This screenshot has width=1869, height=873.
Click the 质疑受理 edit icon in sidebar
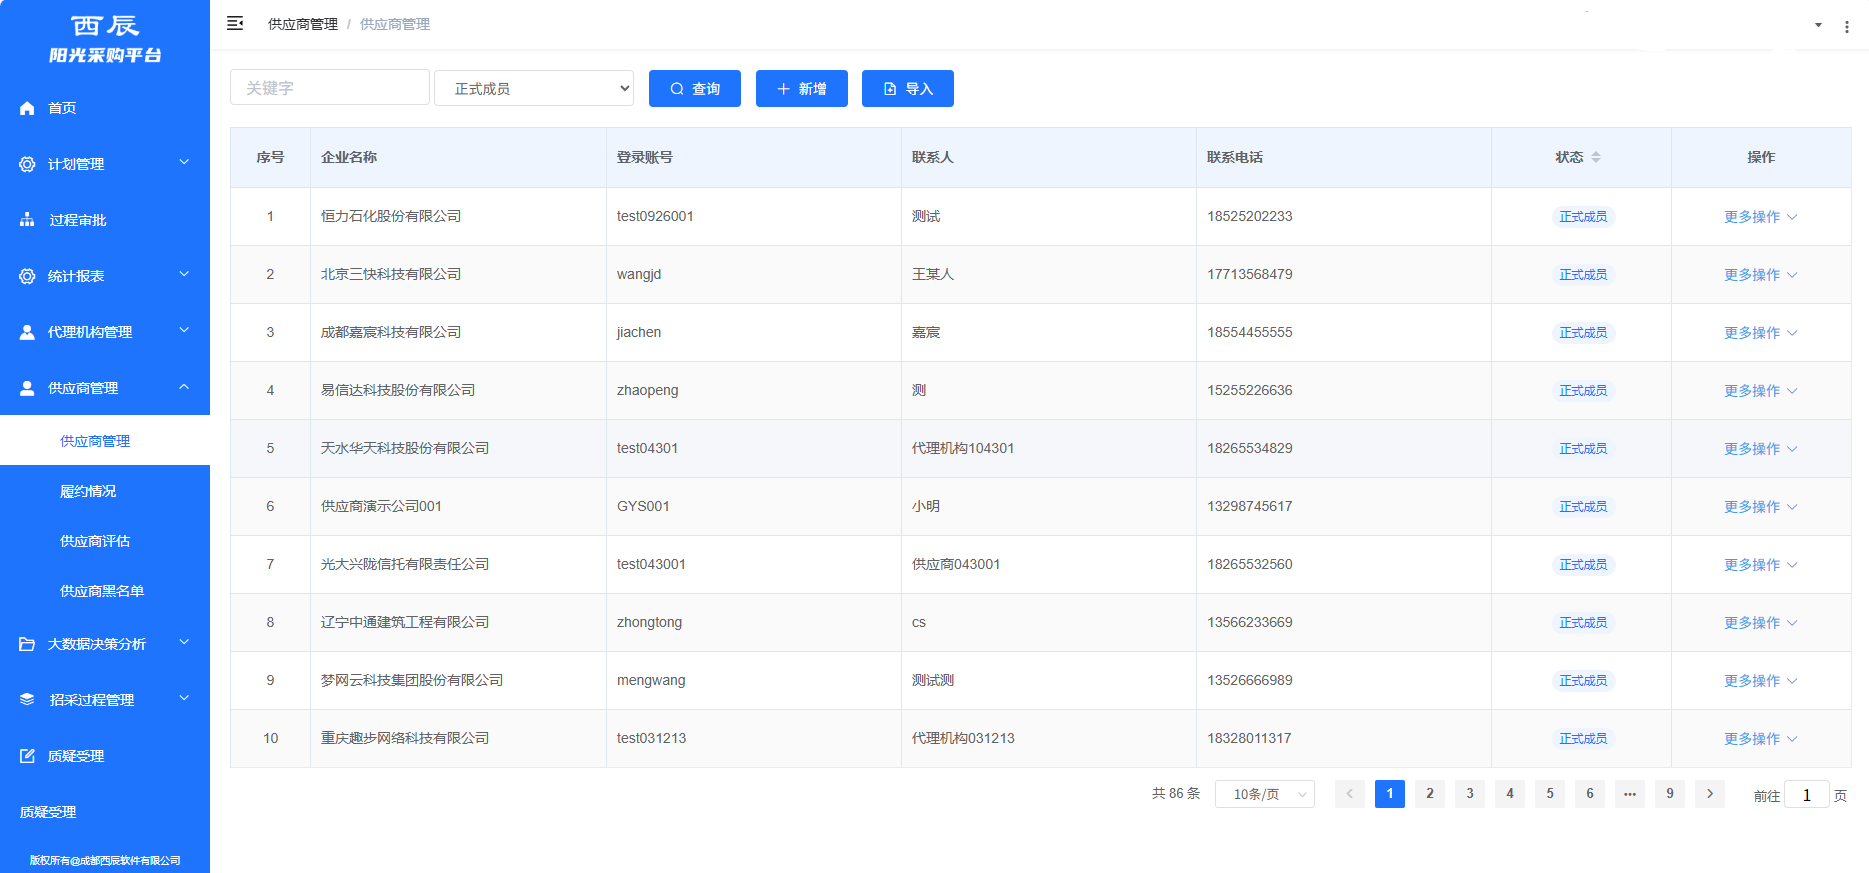tap(27, 756)
